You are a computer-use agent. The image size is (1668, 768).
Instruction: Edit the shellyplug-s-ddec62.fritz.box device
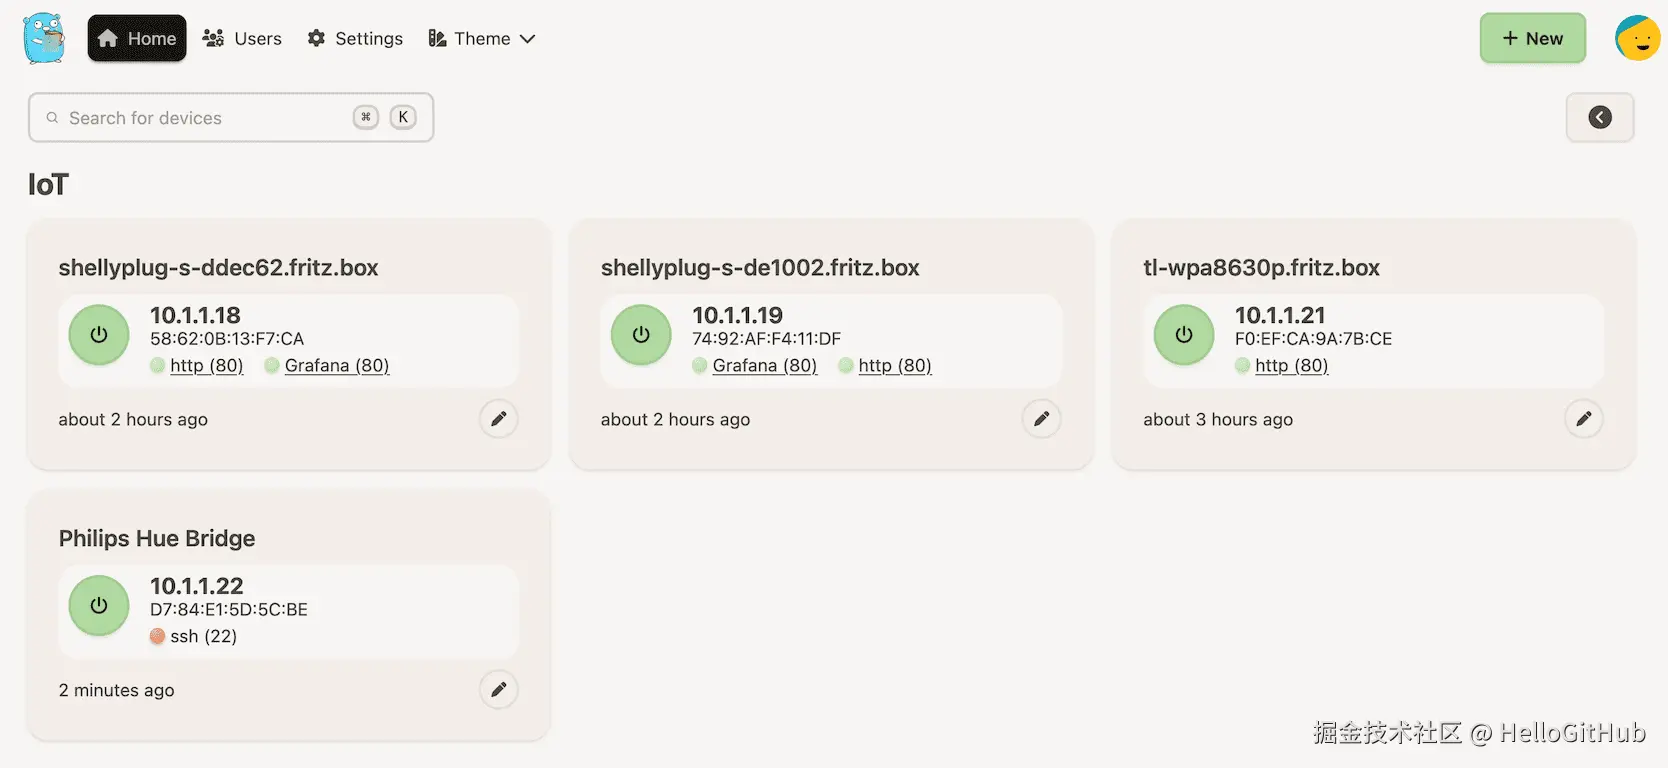pos(498,419)
